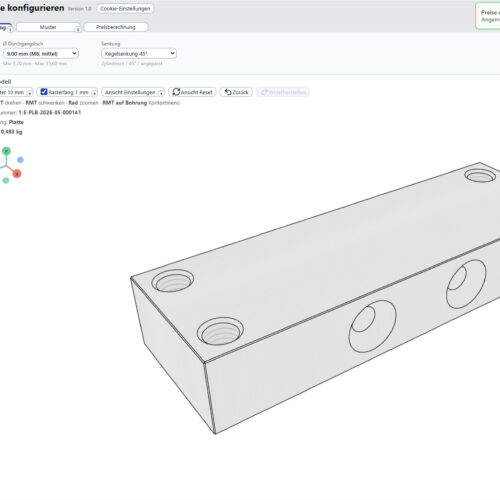Viewport: 500px width, 500px height.
Task: Click the Ansicht Reset button
Action: coord(192,92)
